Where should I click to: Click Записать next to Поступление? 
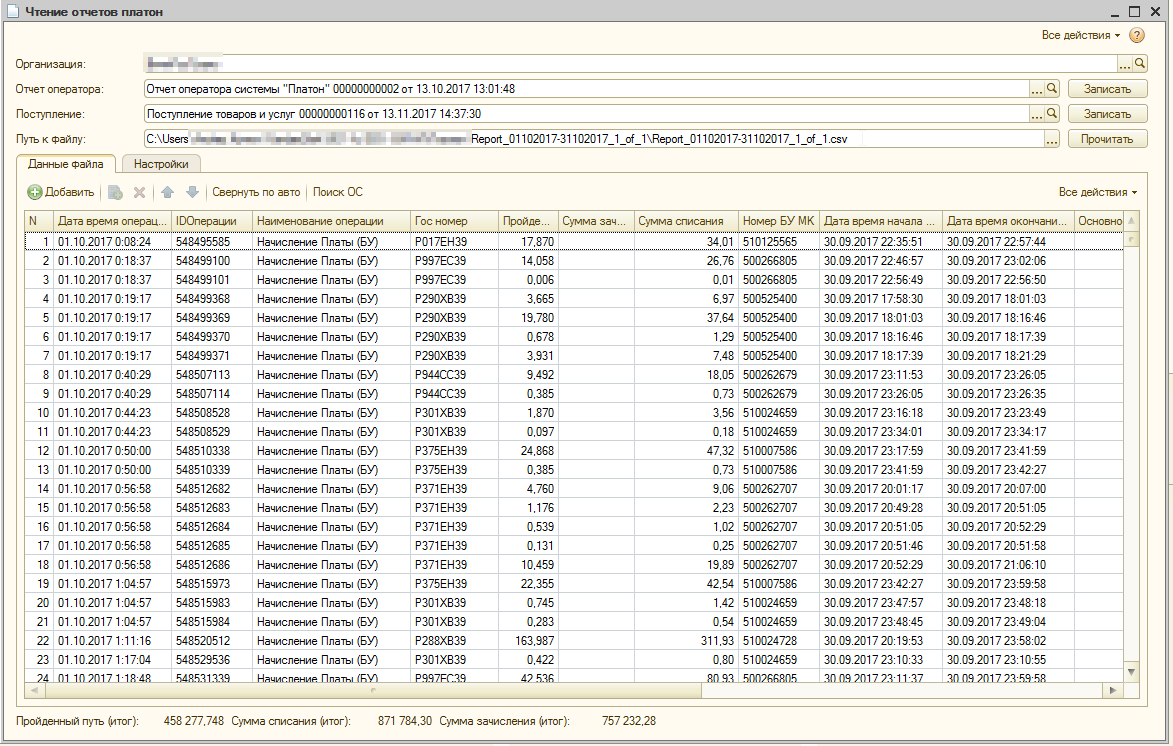pyautogui.click(x=1107, y=114)
